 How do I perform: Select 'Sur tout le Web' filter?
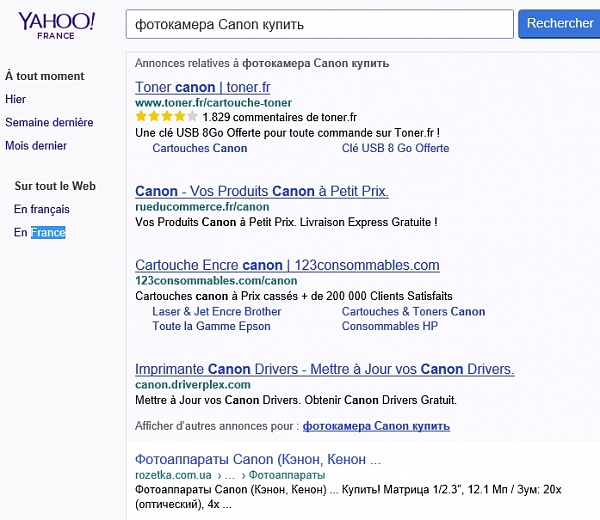[55, 186]
